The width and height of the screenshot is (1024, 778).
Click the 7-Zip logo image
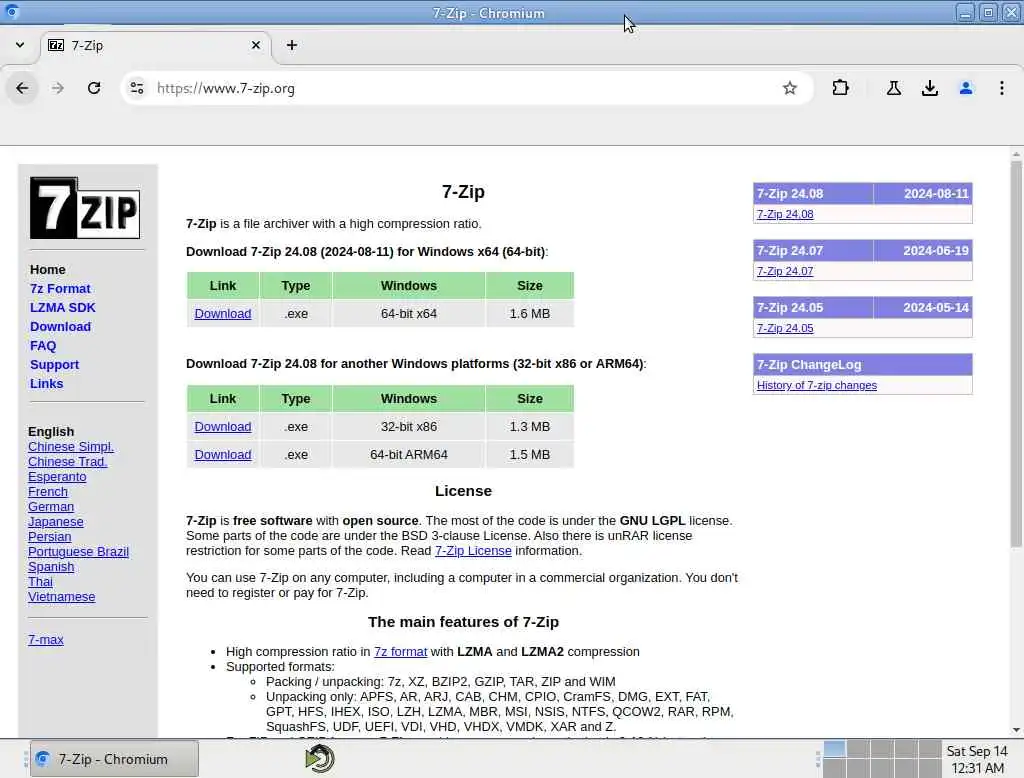[85, 208]
